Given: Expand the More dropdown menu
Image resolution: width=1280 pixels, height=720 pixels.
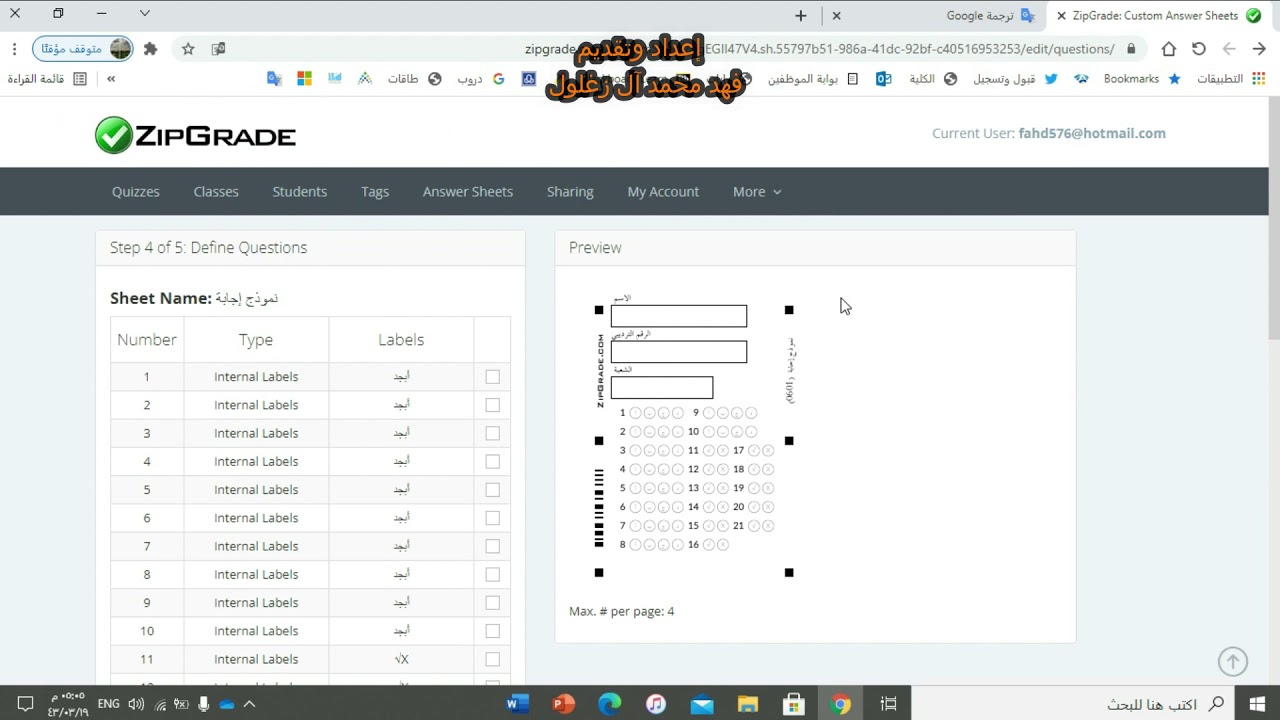Looking at the screenshot, I should [x=757, y=191].
